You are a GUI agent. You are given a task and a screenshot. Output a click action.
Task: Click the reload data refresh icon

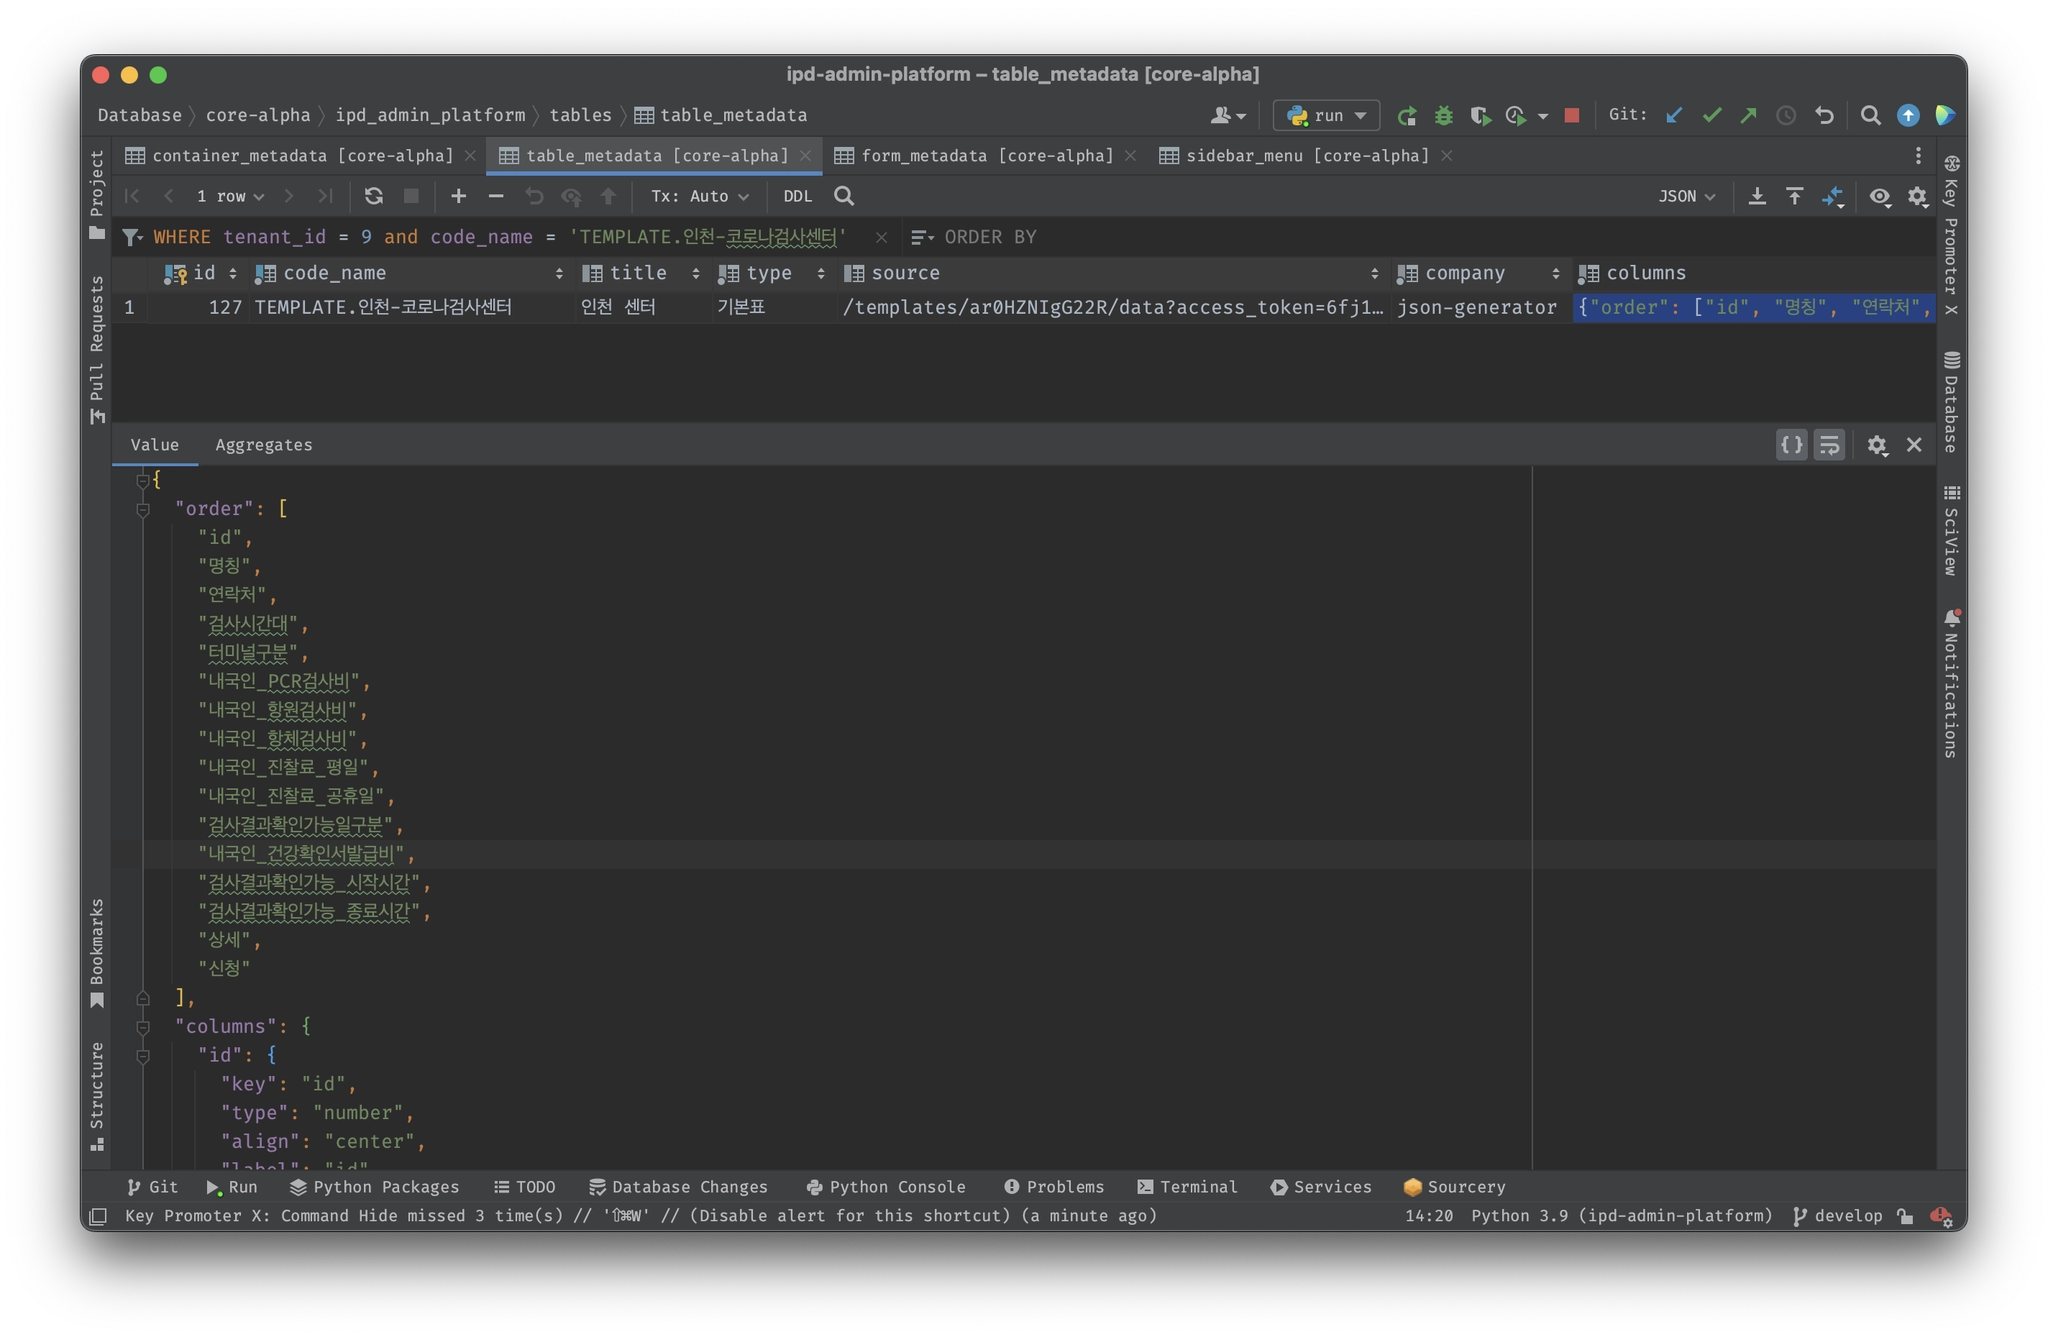click(x=373, y=196)
